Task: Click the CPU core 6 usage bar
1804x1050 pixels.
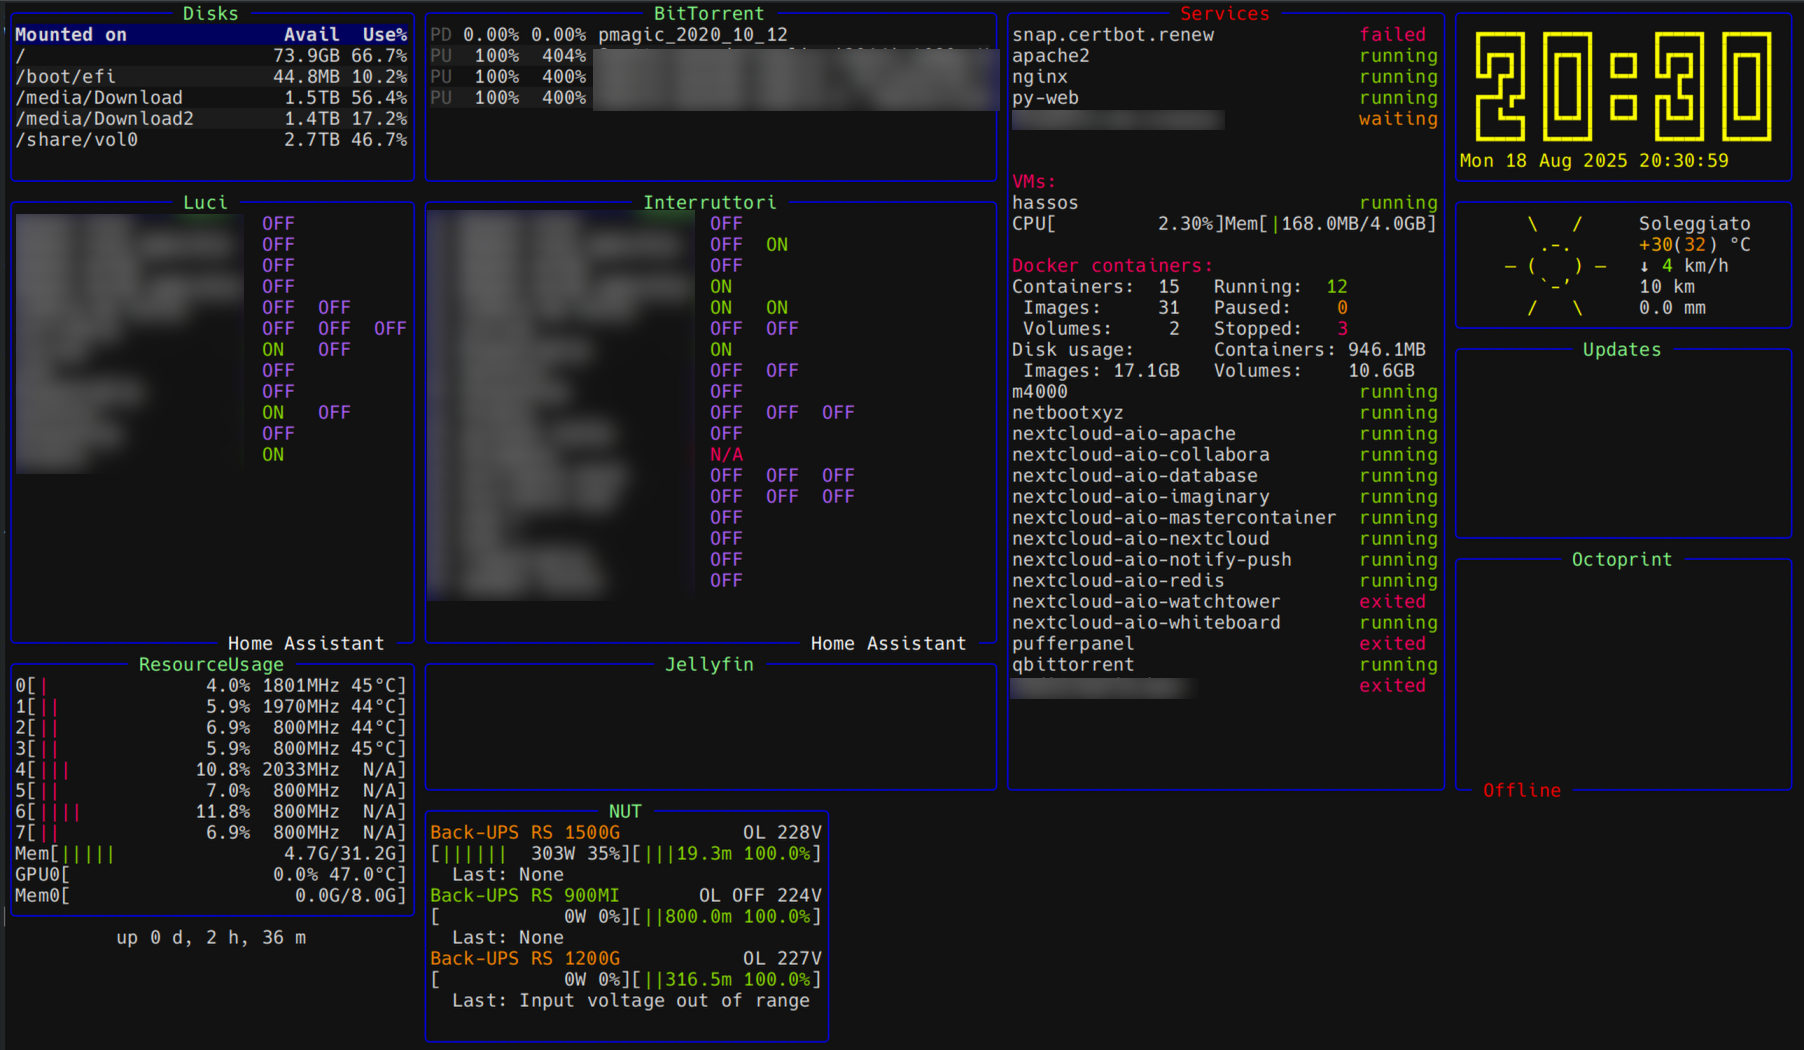Action: coord(211,812)
